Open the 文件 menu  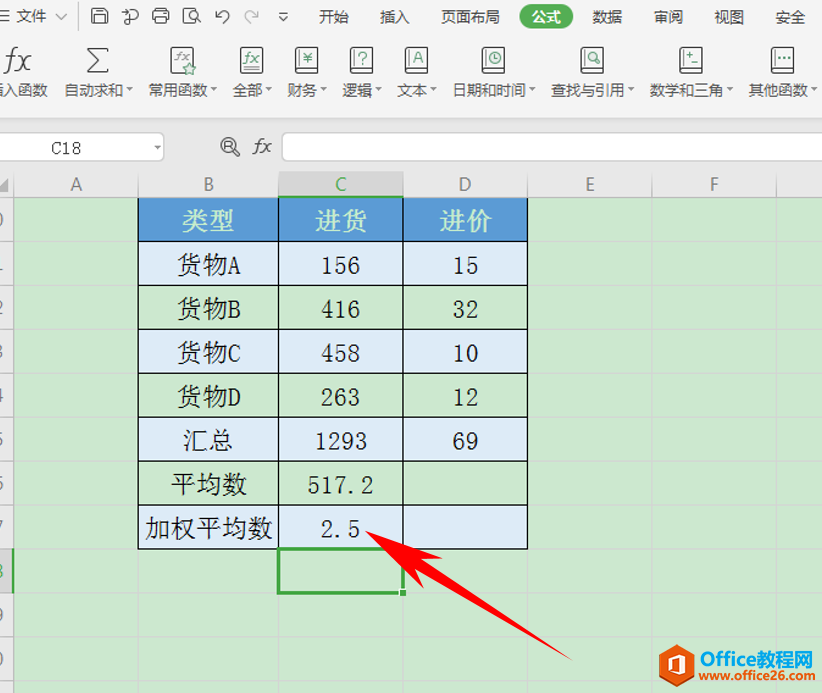[x=31, y=17]
